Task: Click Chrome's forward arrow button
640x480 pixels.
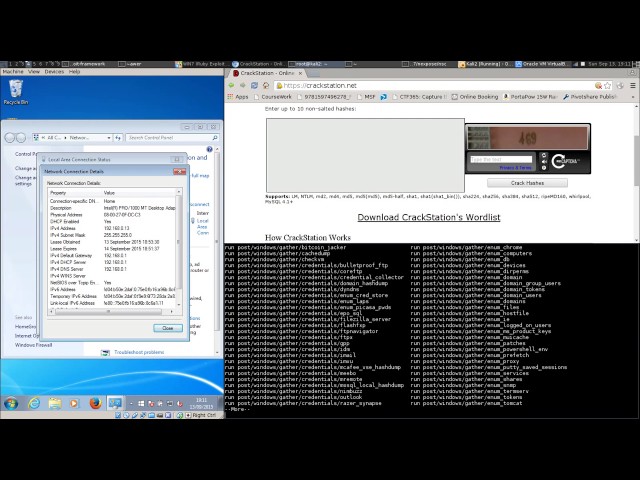Action: pyautogui.click(x=243, y=85)
